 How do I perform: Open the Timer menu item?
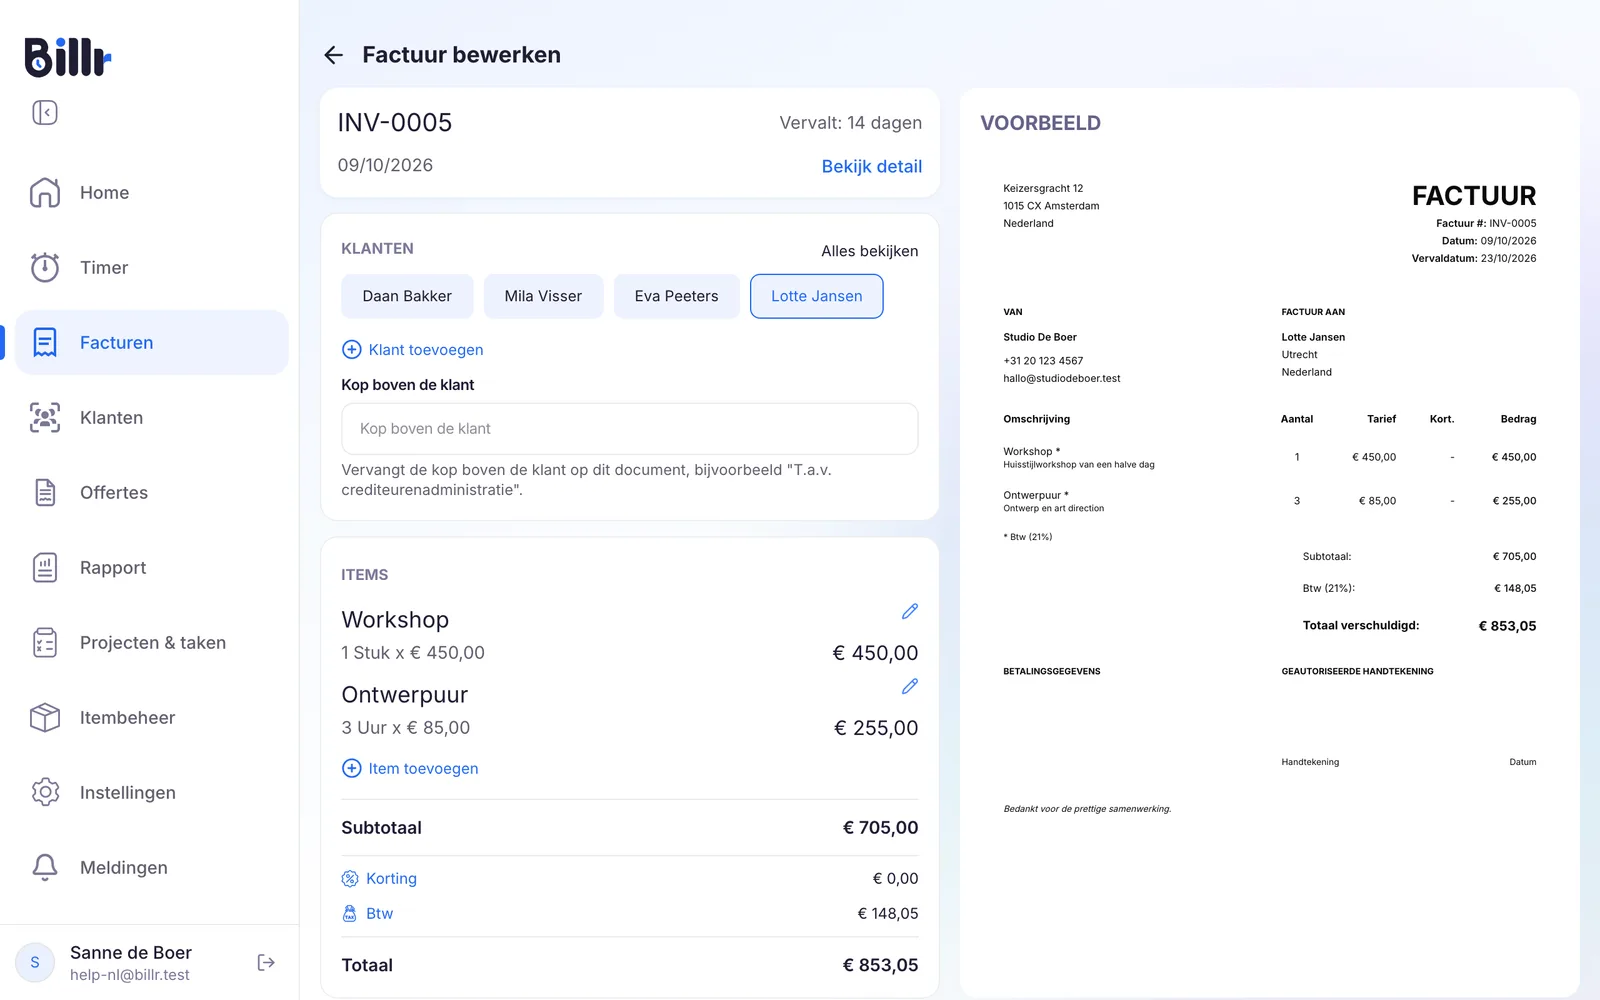point(152,267)
